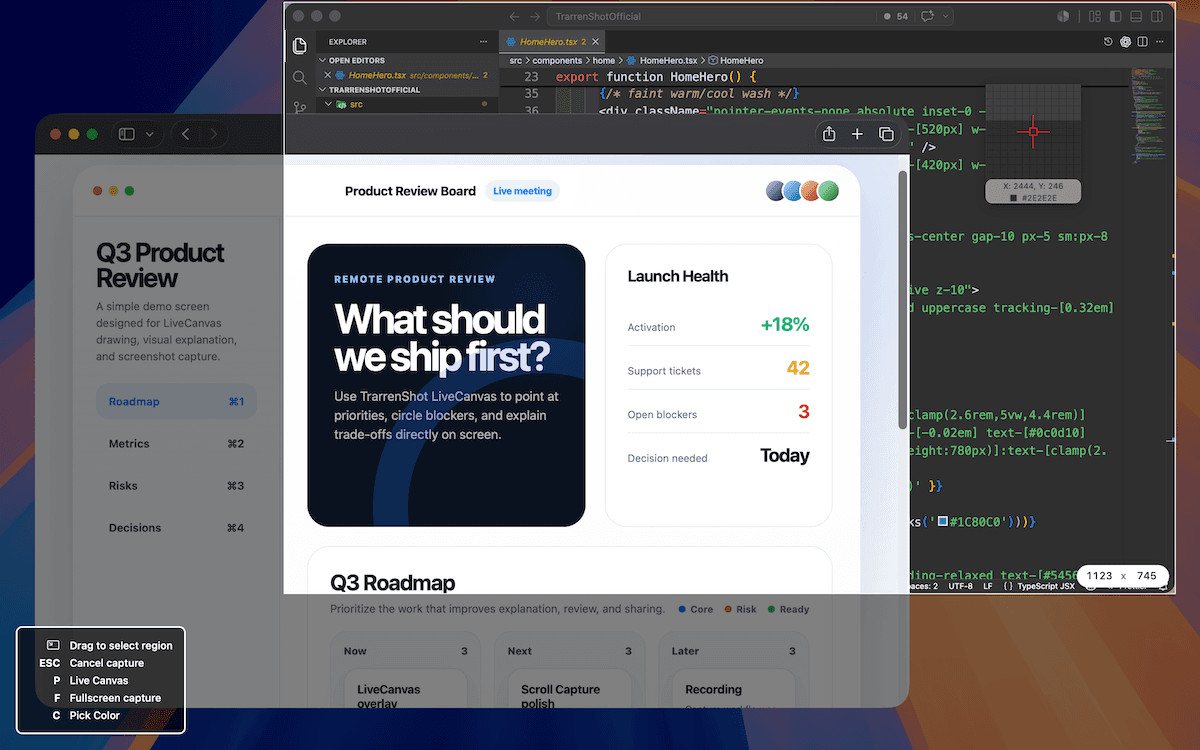Go forward using the VS Code title bar arrow
1200x750 pixels.
pyautogui.click(x=535, y=16)
